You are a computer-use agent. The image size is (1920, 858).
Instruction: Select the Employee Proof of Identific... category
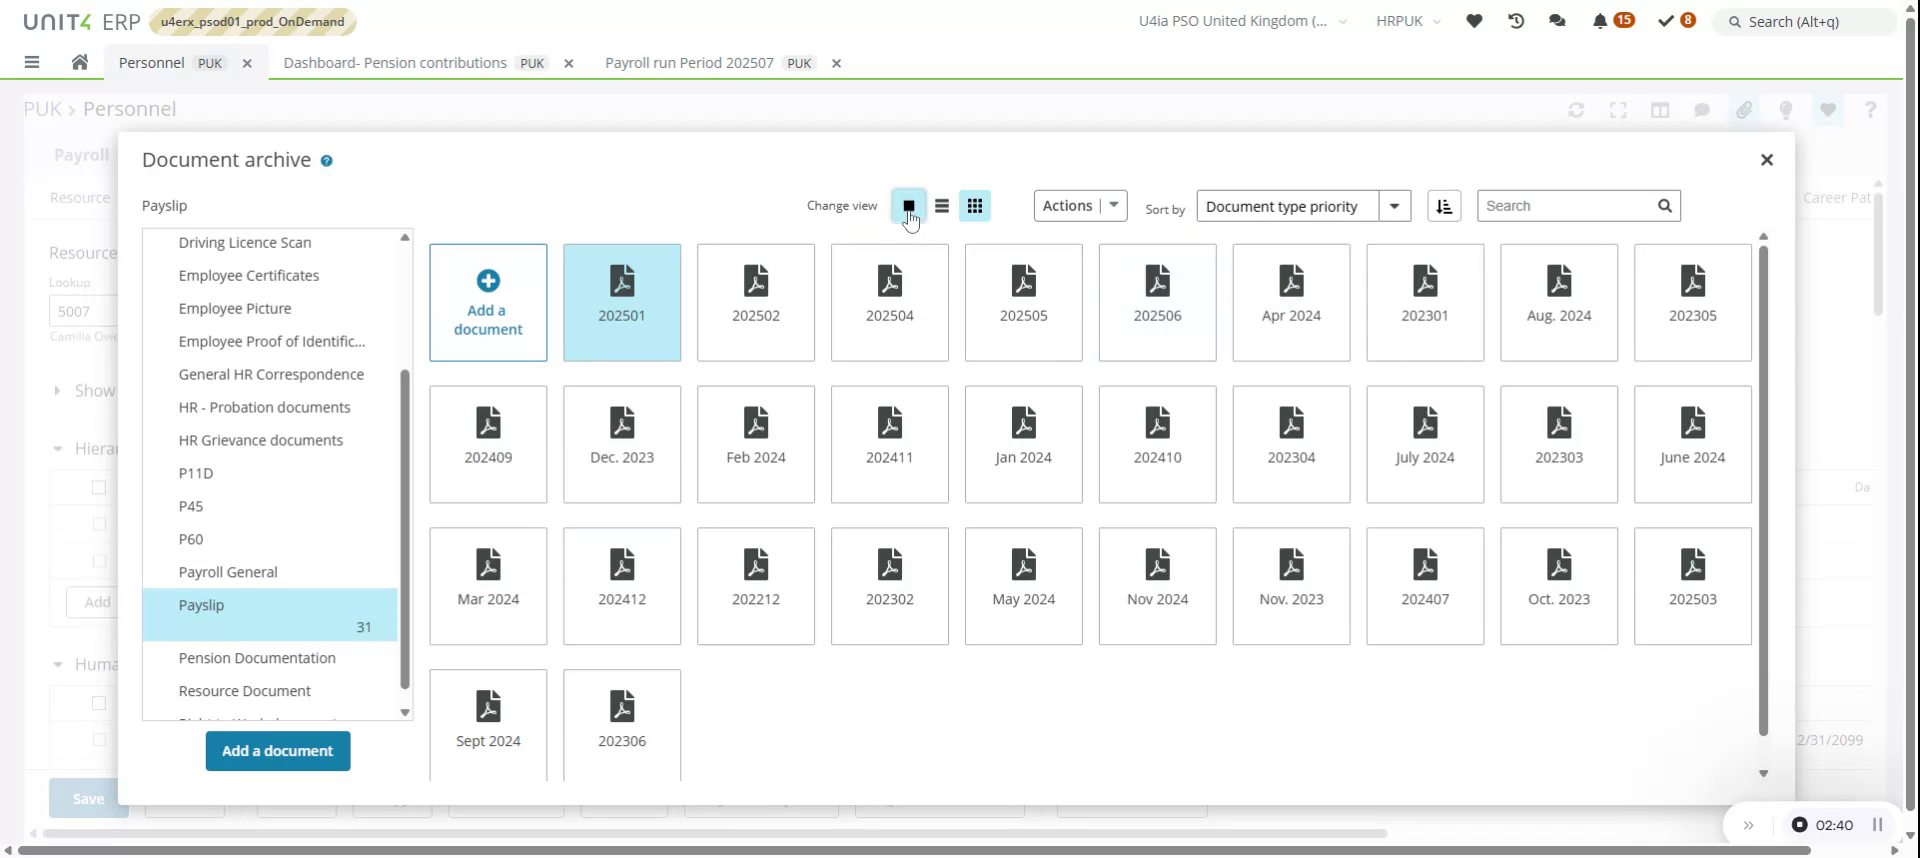[270, 341]
